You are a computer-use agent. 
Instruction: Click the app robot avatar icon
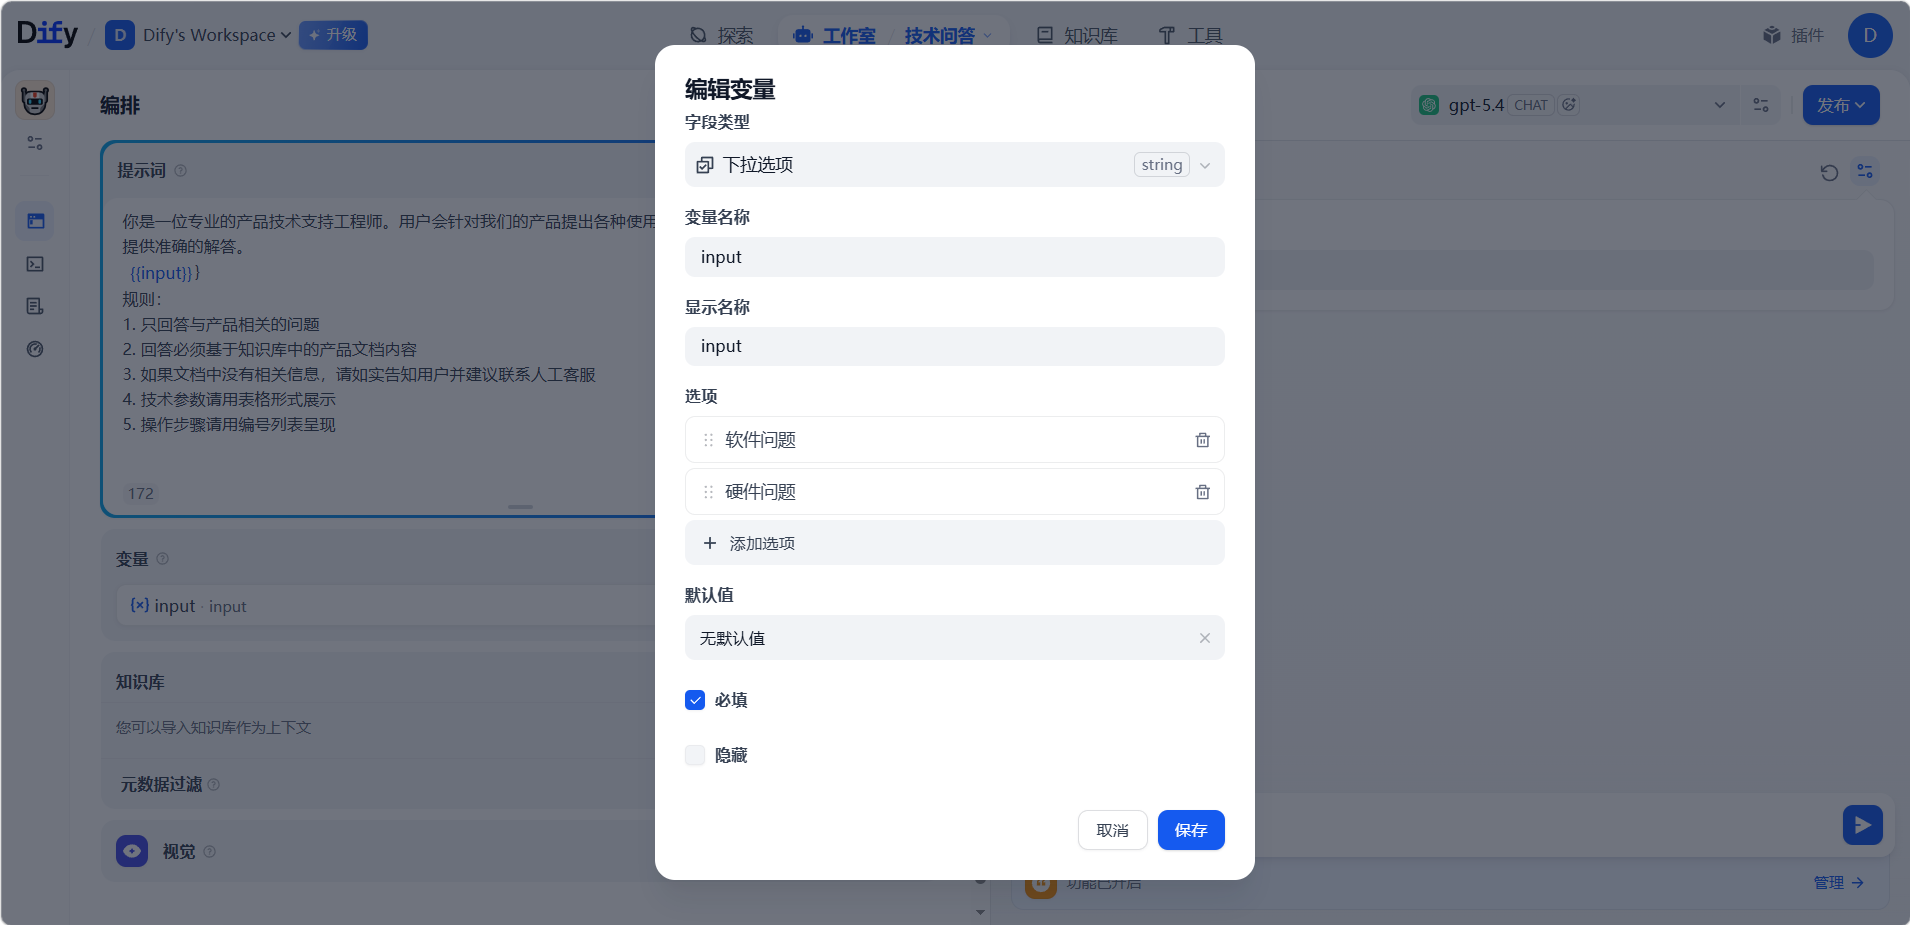pyautogui.click(x=35, y=101)
